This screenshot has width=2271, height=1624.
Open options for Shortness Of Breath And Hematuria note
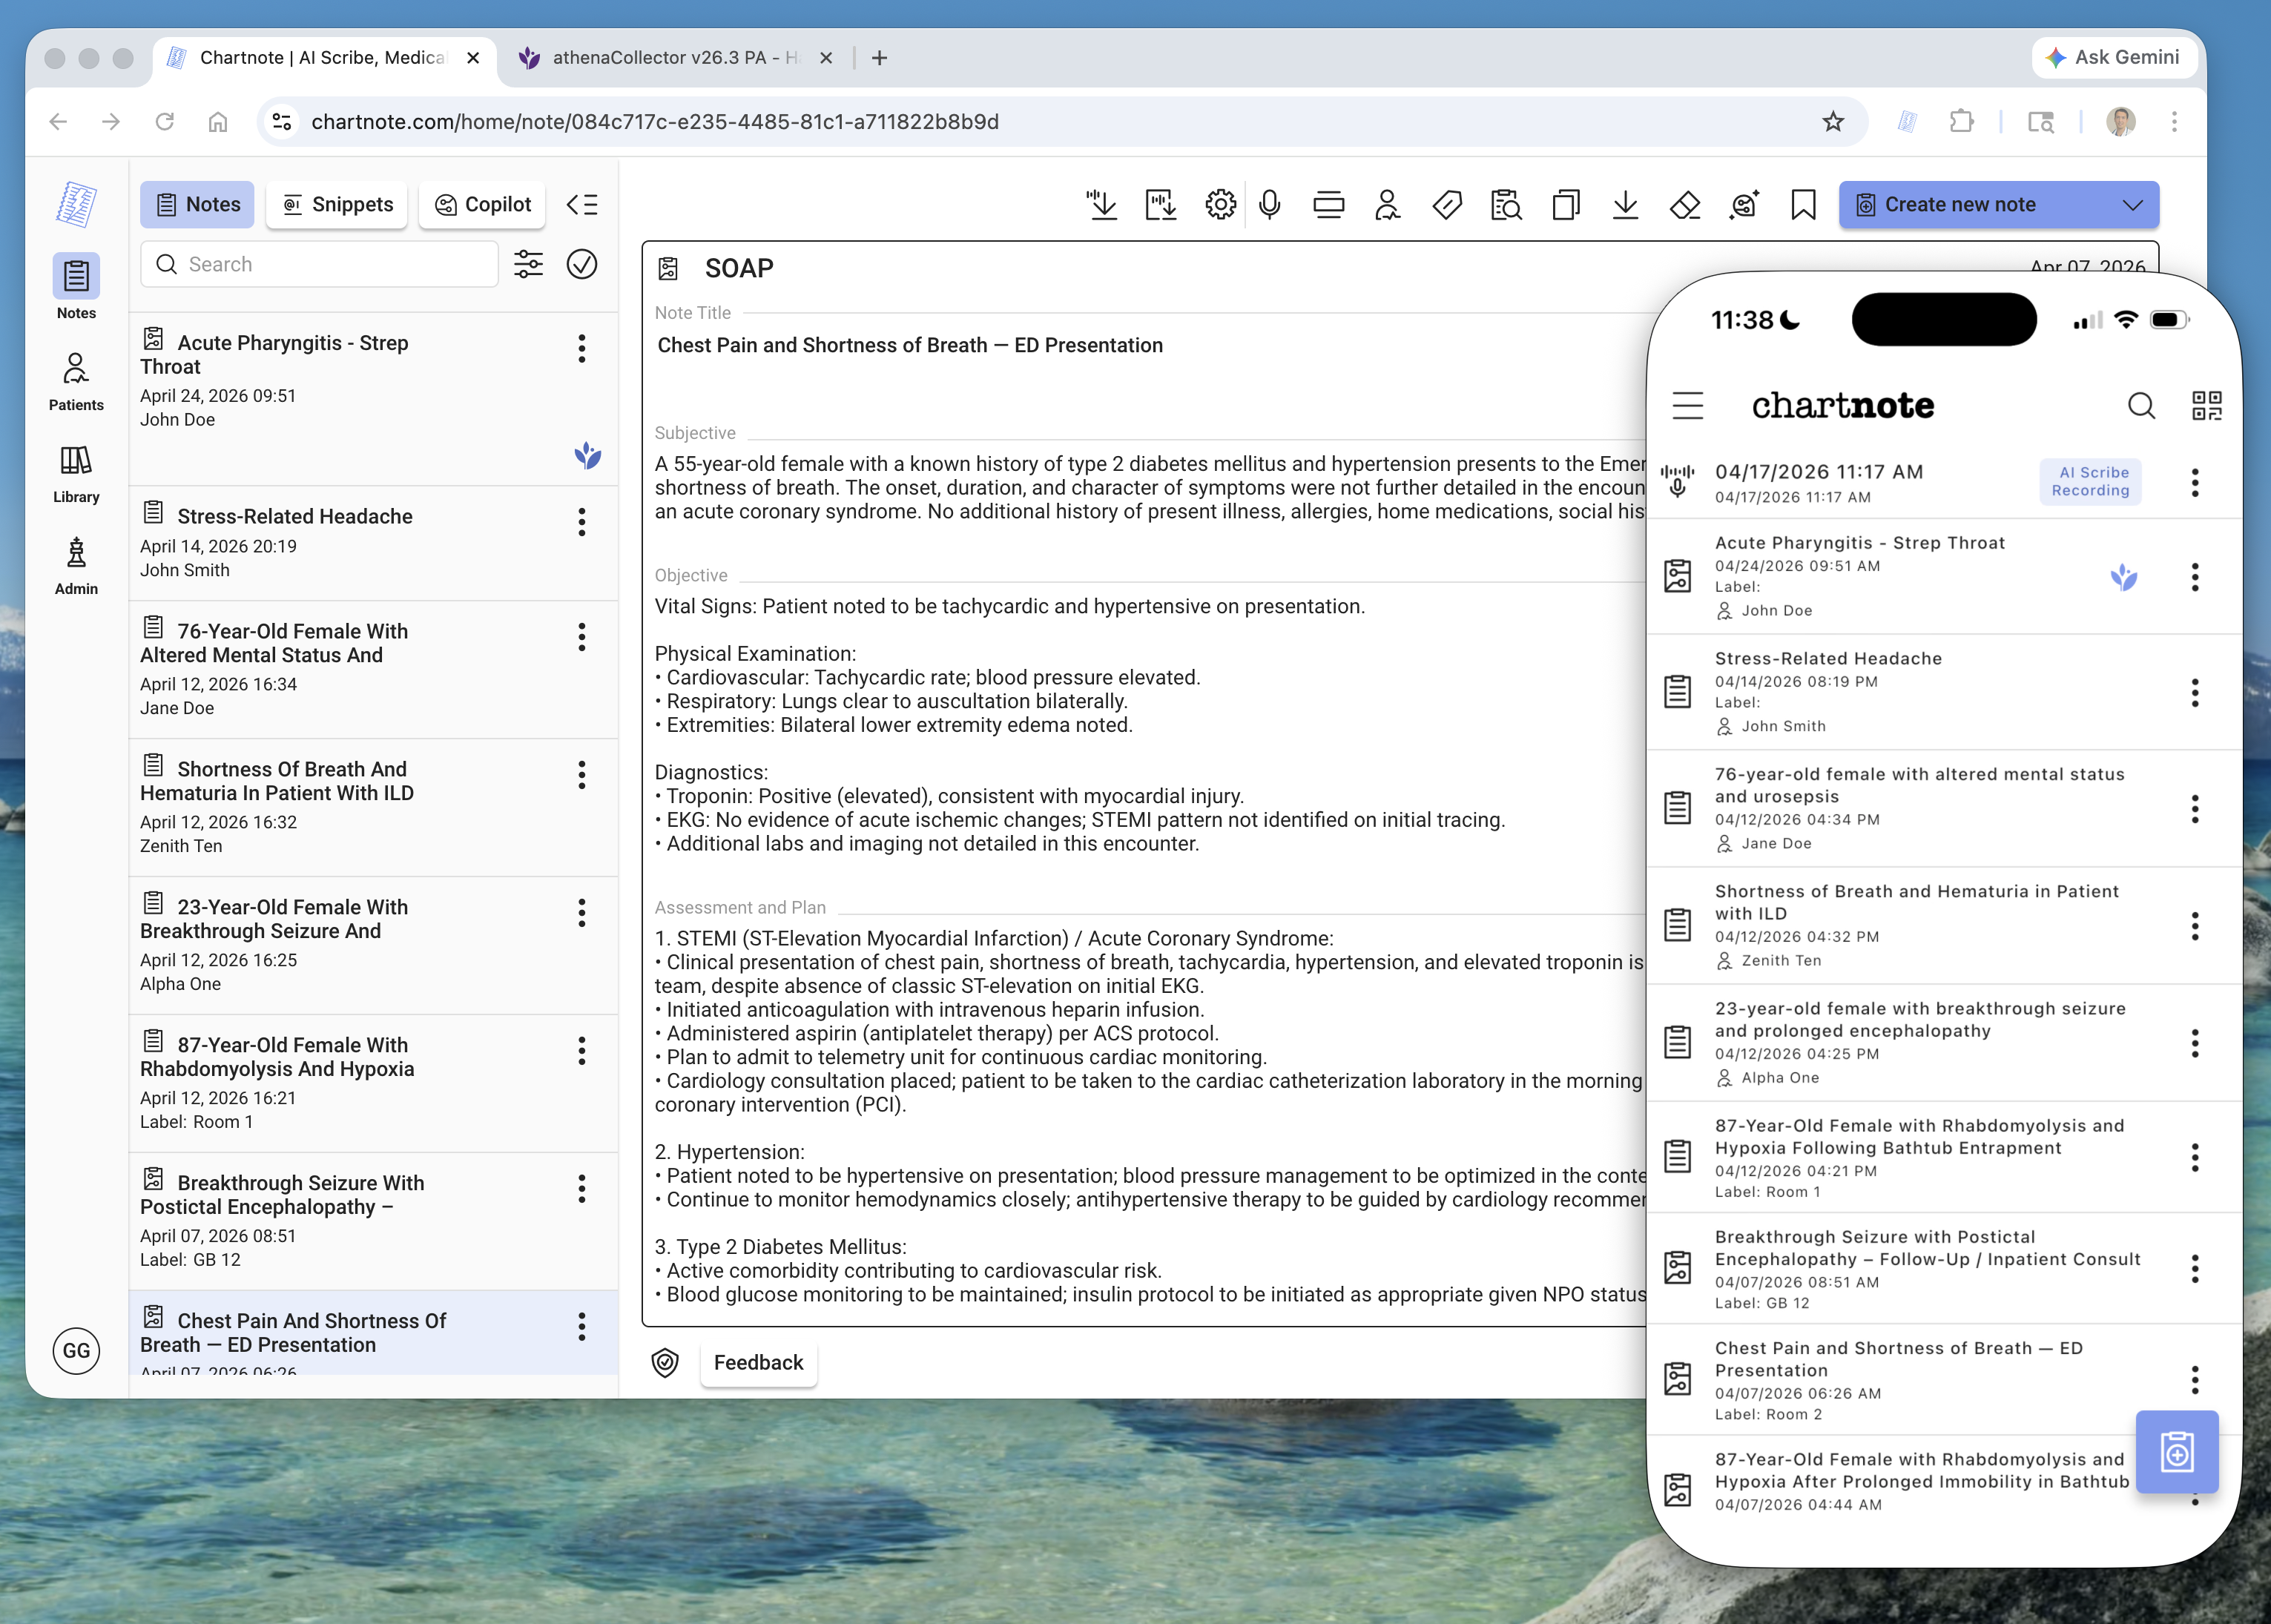tap(581, 775)
